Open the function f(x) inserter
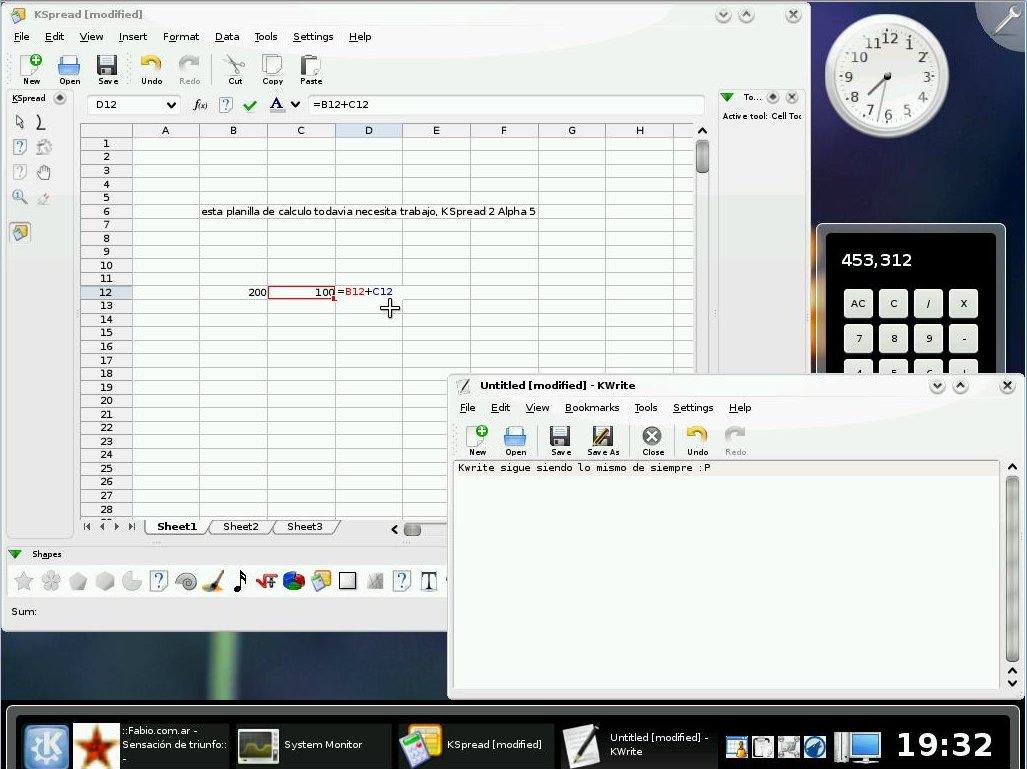This screenshot has width=1027, height=769. tap(200, 105)
